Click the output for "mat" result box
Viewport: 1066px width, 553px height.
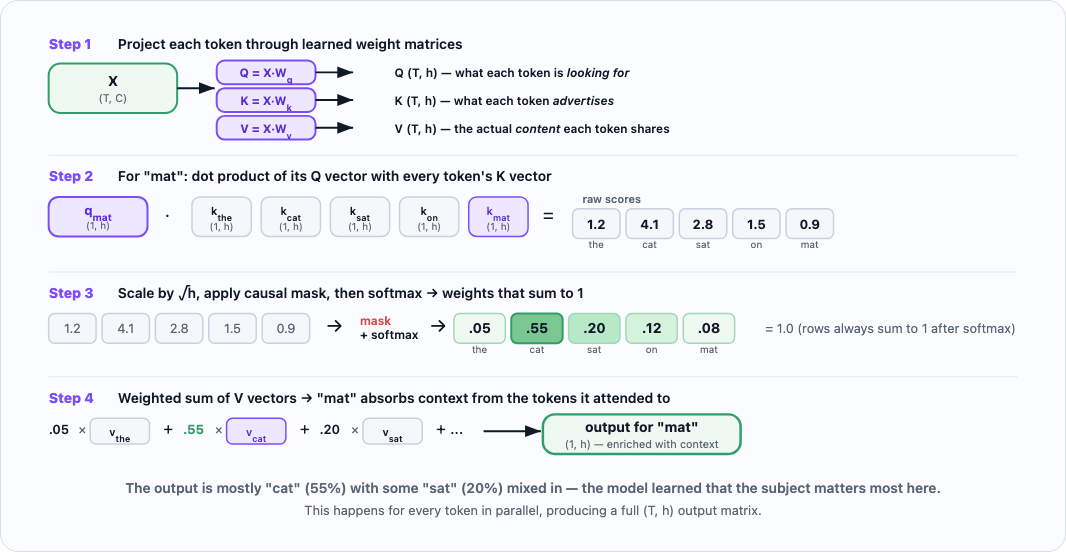640,434
